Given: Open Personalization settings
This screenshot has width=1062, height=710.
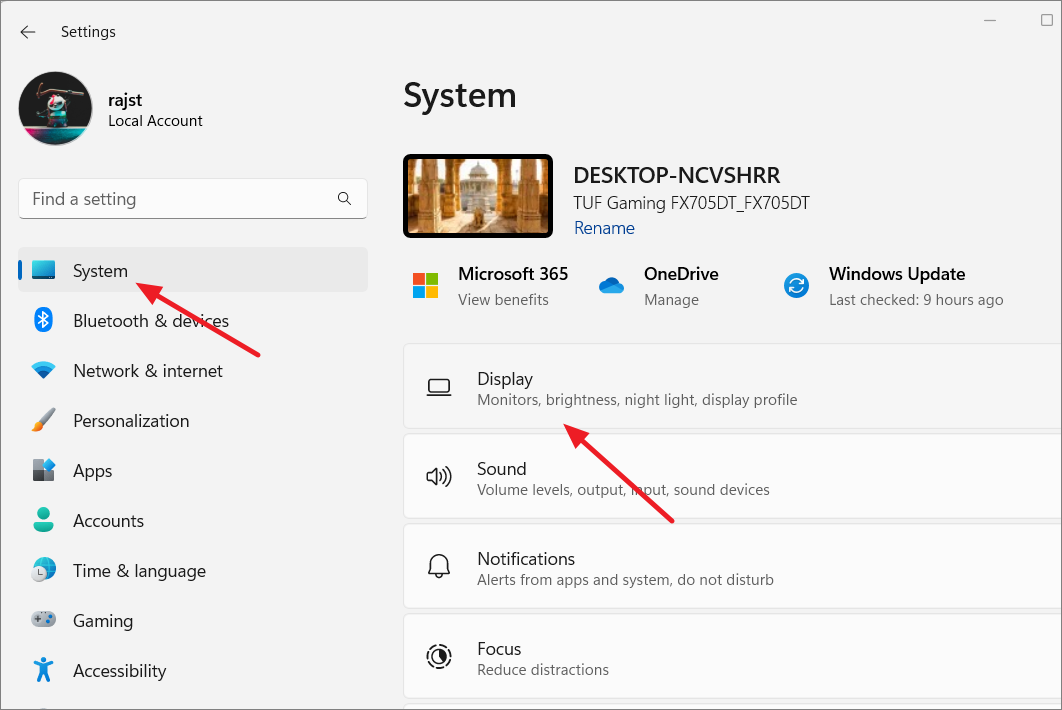Looking at the screenshot, I should coord(193,421).
